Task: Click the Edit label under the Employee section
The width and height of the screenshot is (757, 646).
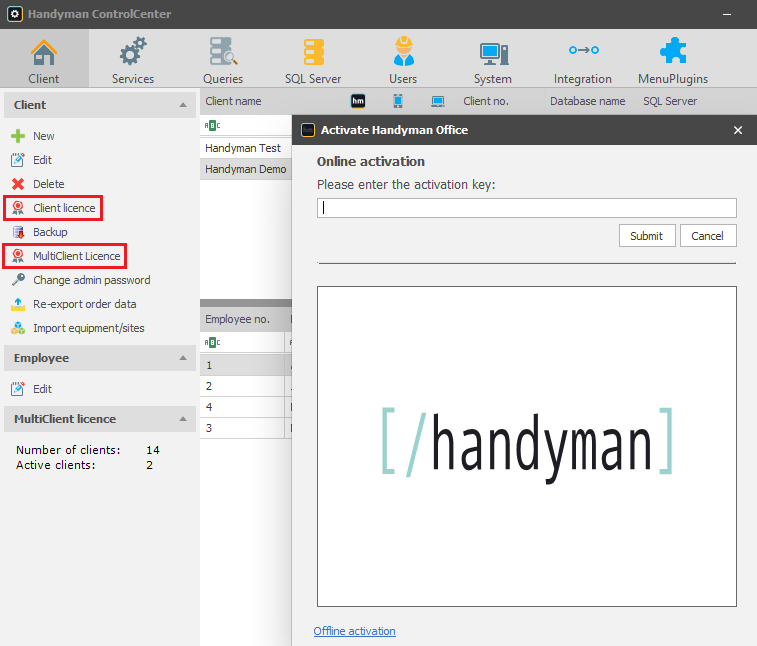Action: (x=42, y=389)
